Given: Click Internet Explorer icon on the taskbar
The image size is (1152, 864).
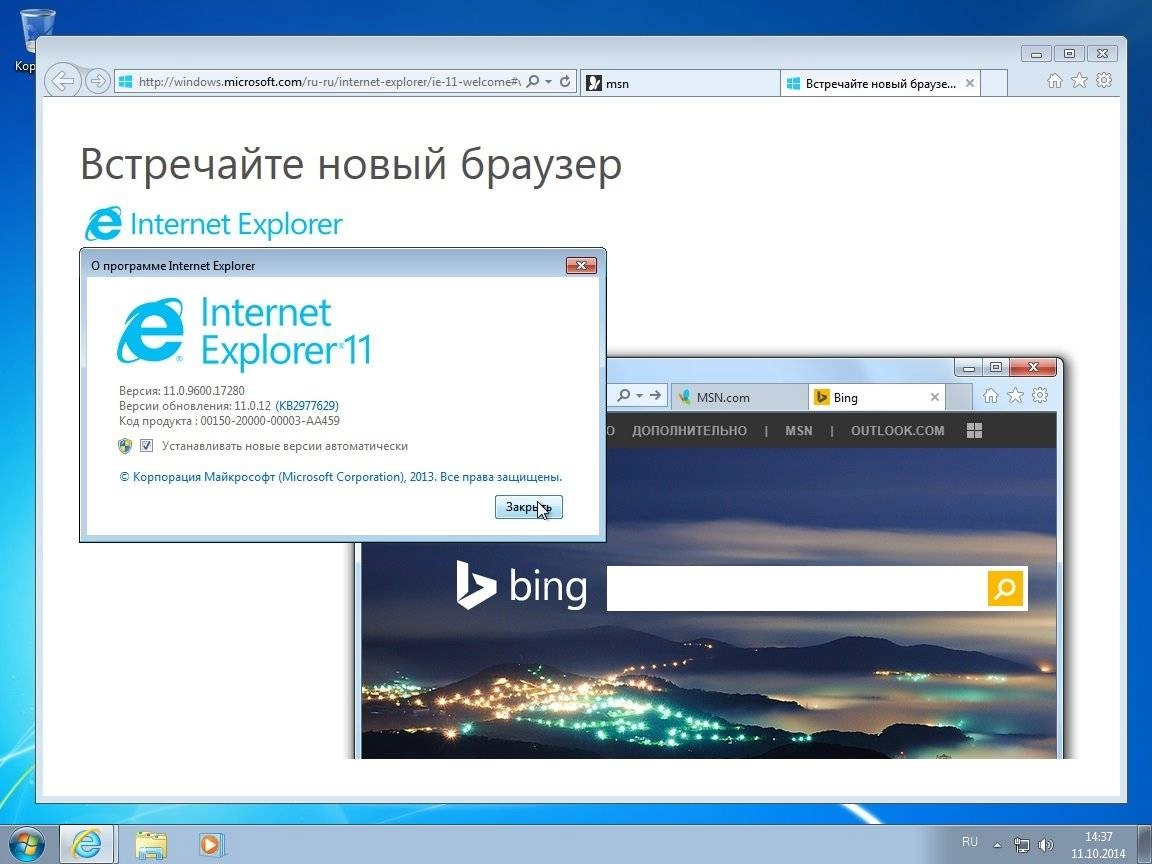Looking at the screenshot, I should 87,844.
